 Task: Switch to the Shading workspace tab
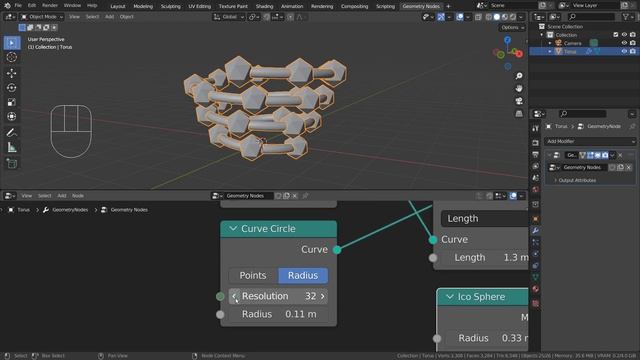pyautogui.click(x=264, y=6)
